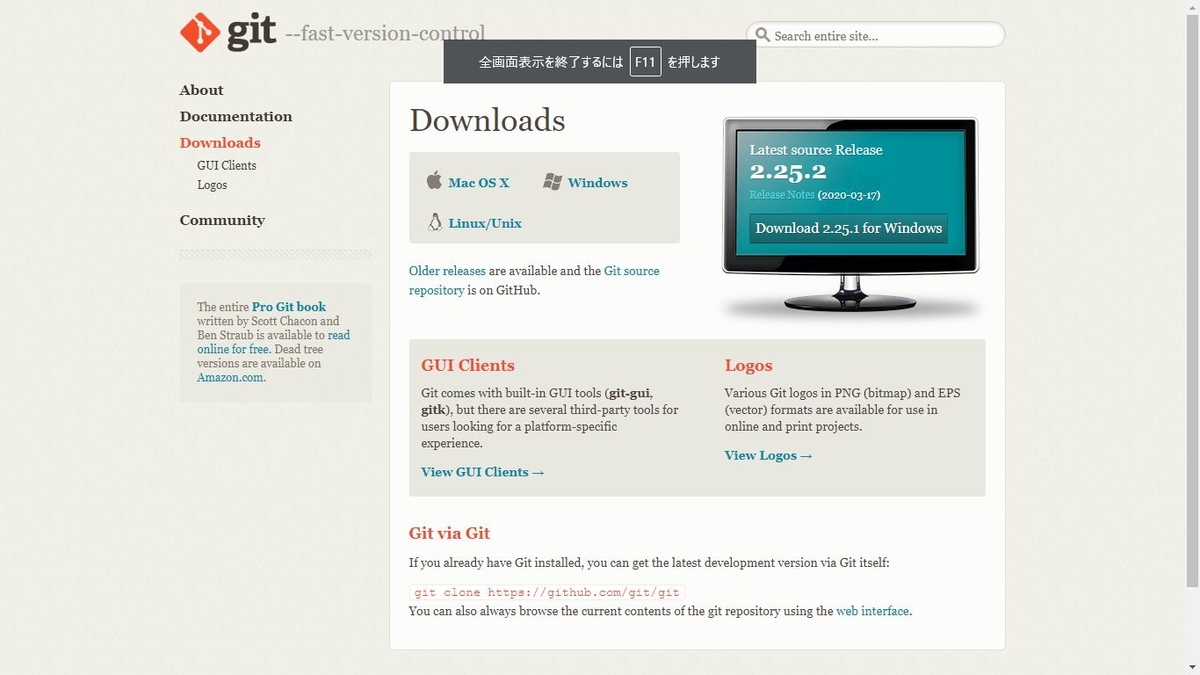1200x675 pixels.
Task: Click View Logos link
Action: 769,455
